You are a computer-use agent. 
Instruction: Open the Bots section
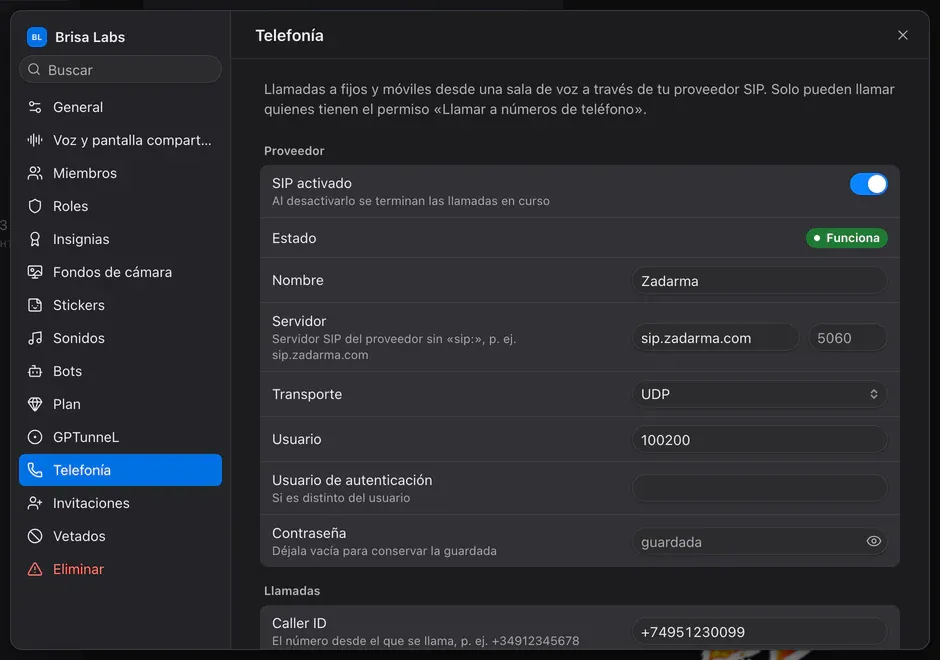(120, 371)
